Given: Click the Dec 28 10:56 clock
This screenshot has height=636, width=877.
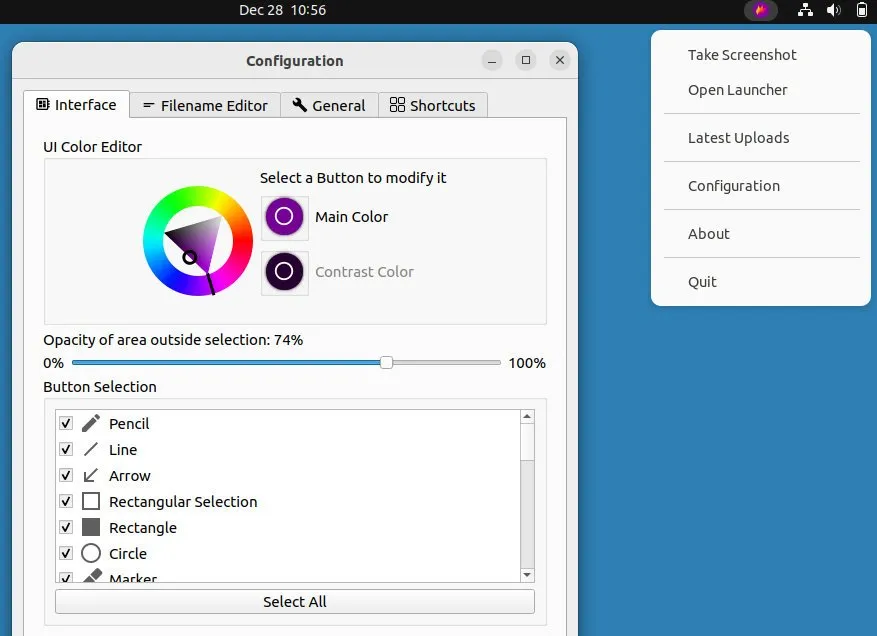Looking at the screenshot, I should pos(282,10).
